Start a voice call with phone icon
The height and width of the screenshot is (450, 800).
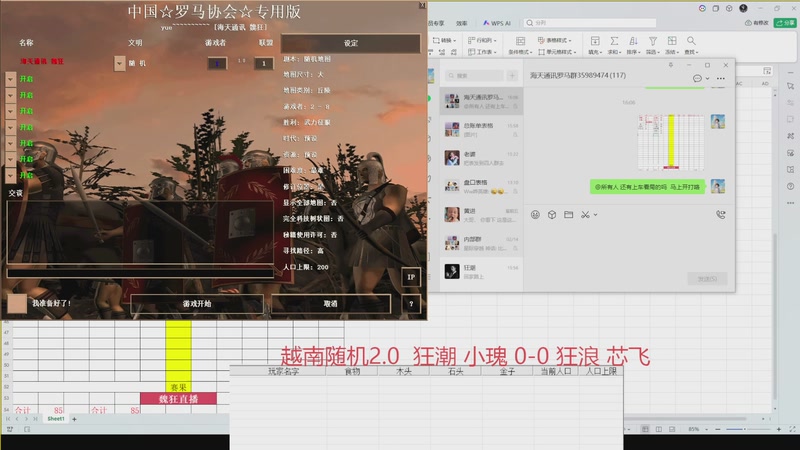(720, 215)
